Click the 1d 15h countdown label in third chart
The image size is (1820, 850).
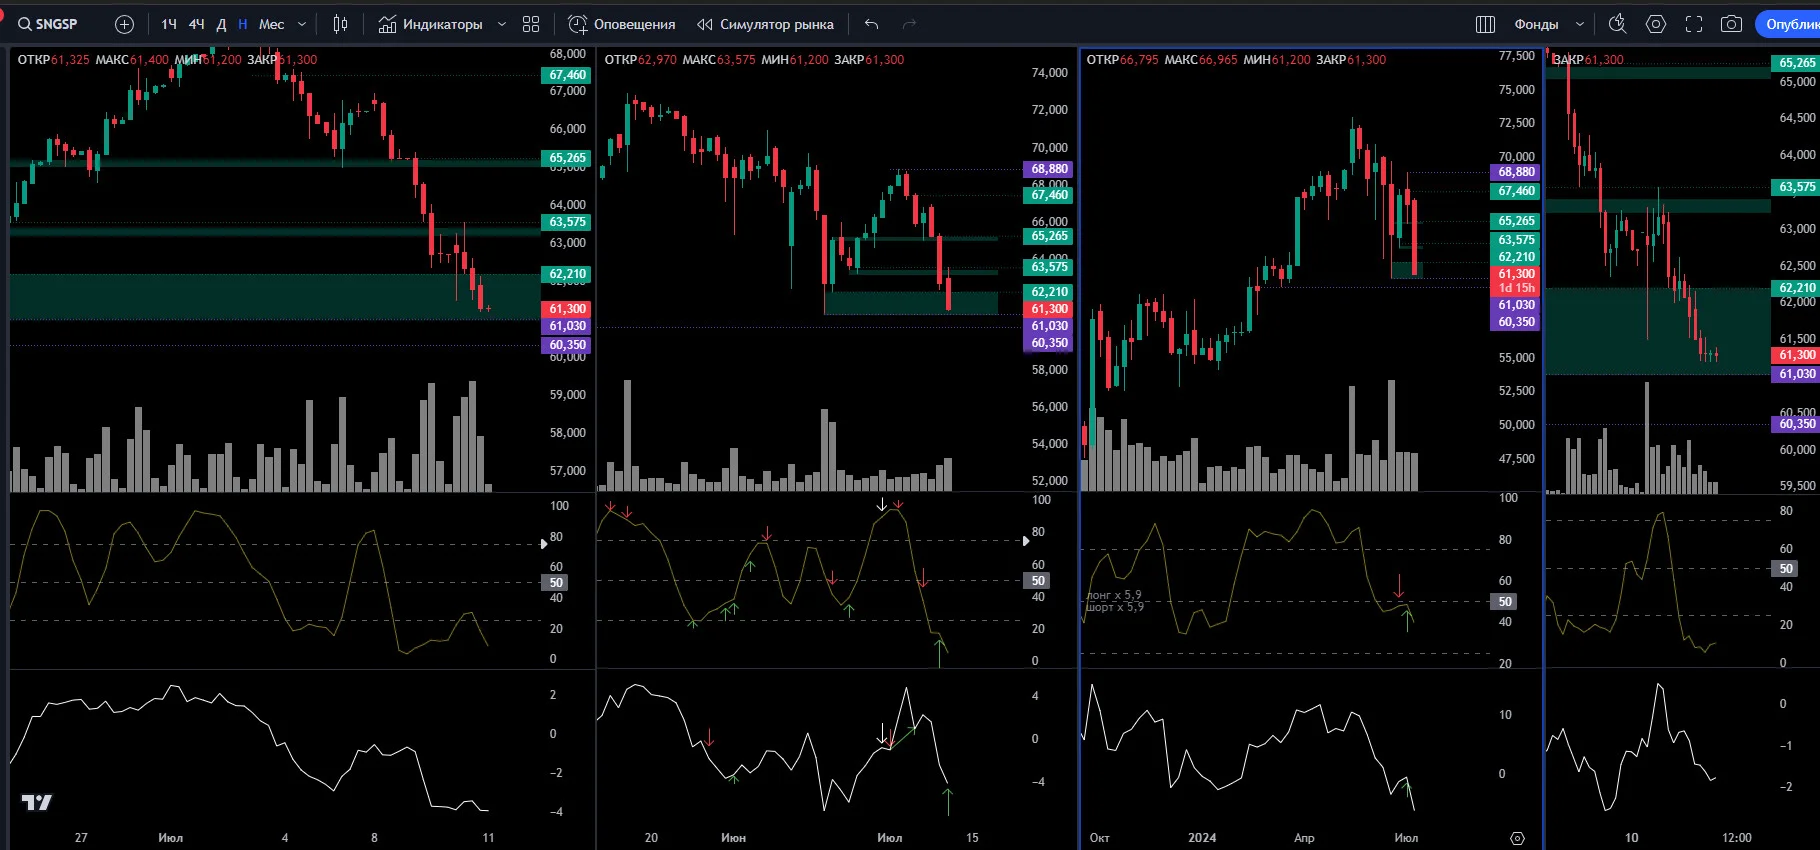(x=1516, y=288)
